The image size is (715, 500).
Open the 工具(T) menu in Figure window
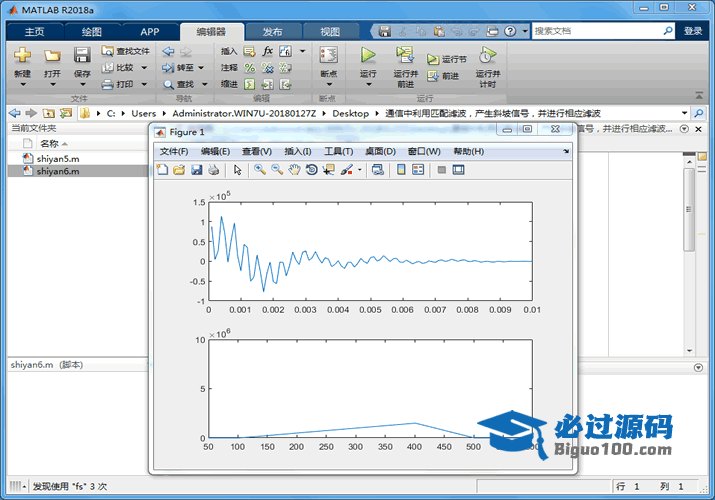pyautogui.click(x=339, y=151)
